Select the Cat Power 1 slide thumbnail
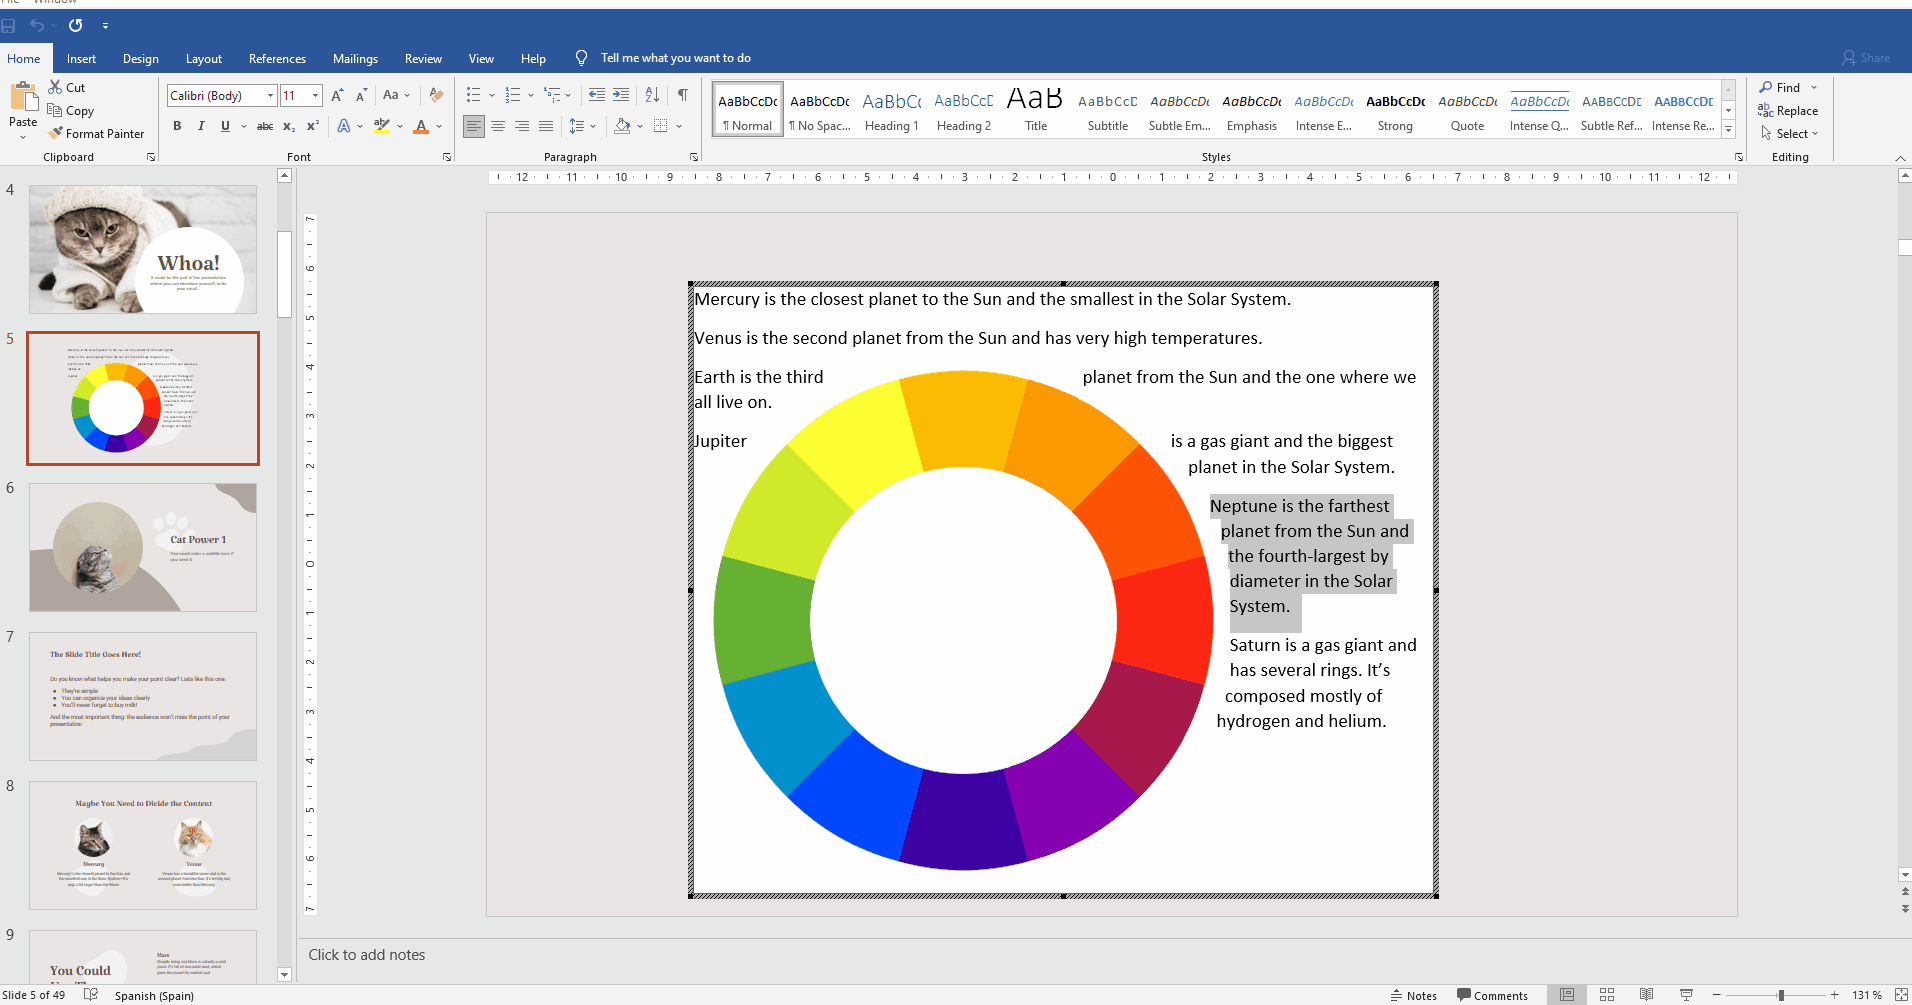This screenshot has height=1005, width=1912. (x=143, y=547)
